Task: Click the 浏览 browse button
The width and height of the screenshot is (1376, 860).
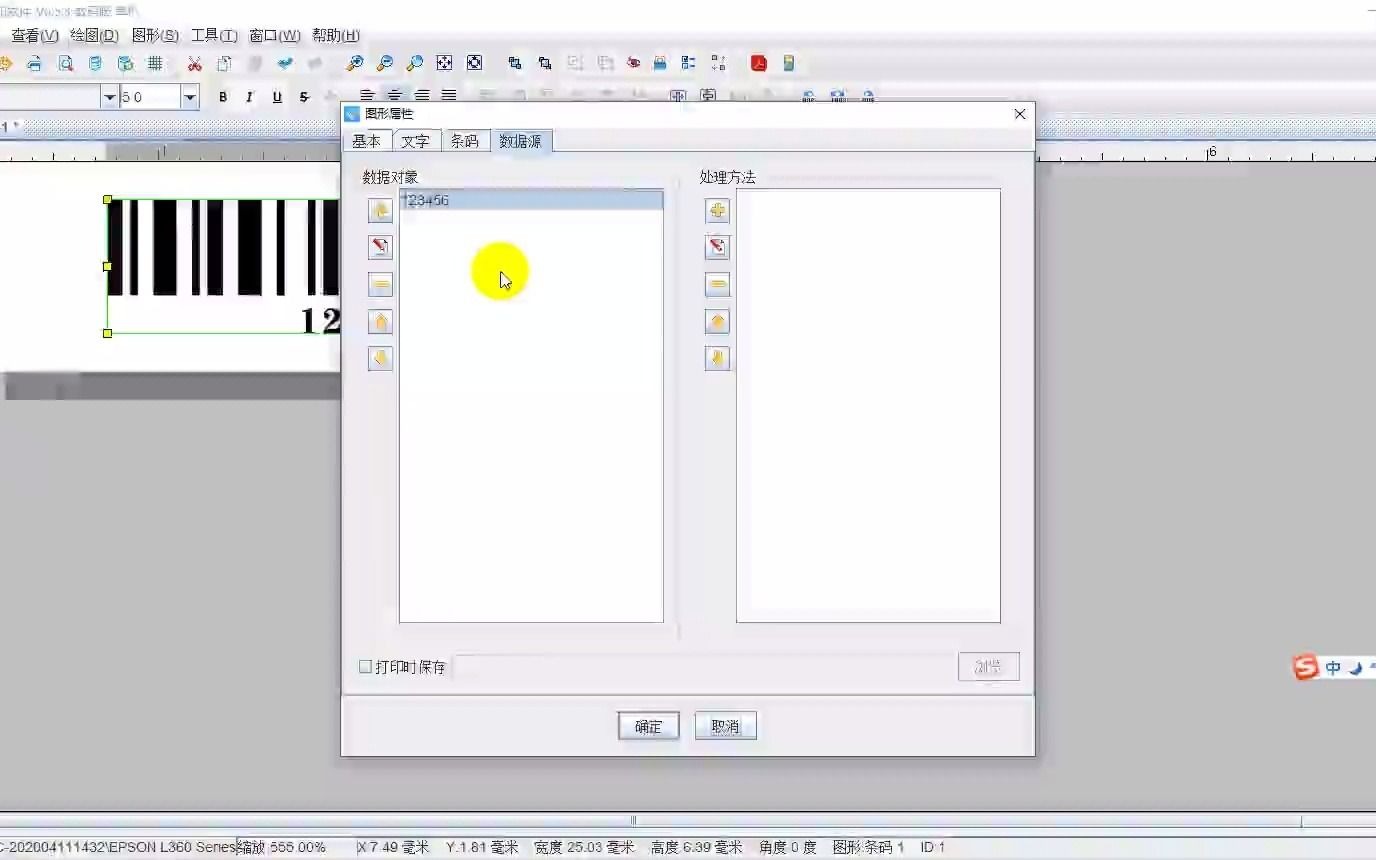Action: click(x=988, y=667)
